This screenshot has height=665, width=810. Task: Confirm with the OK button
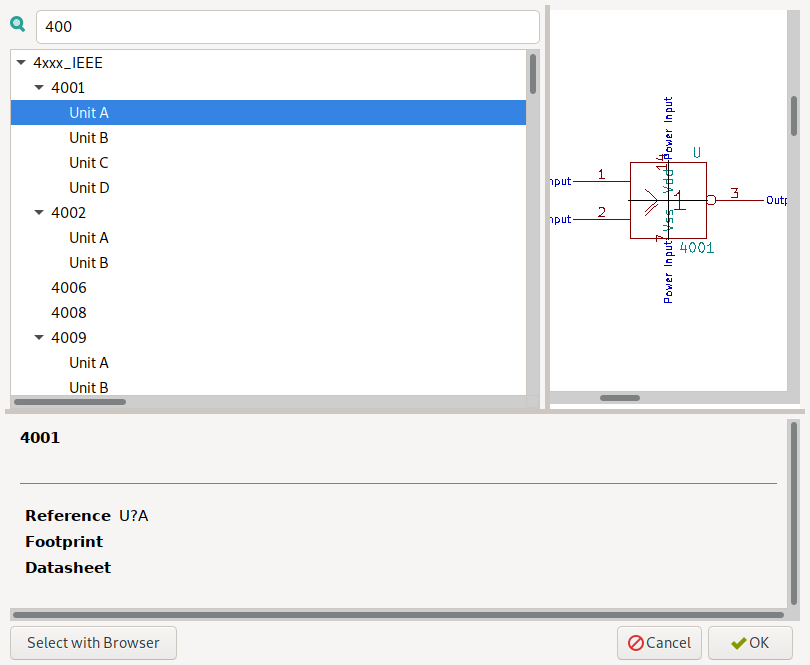[750, 643]
